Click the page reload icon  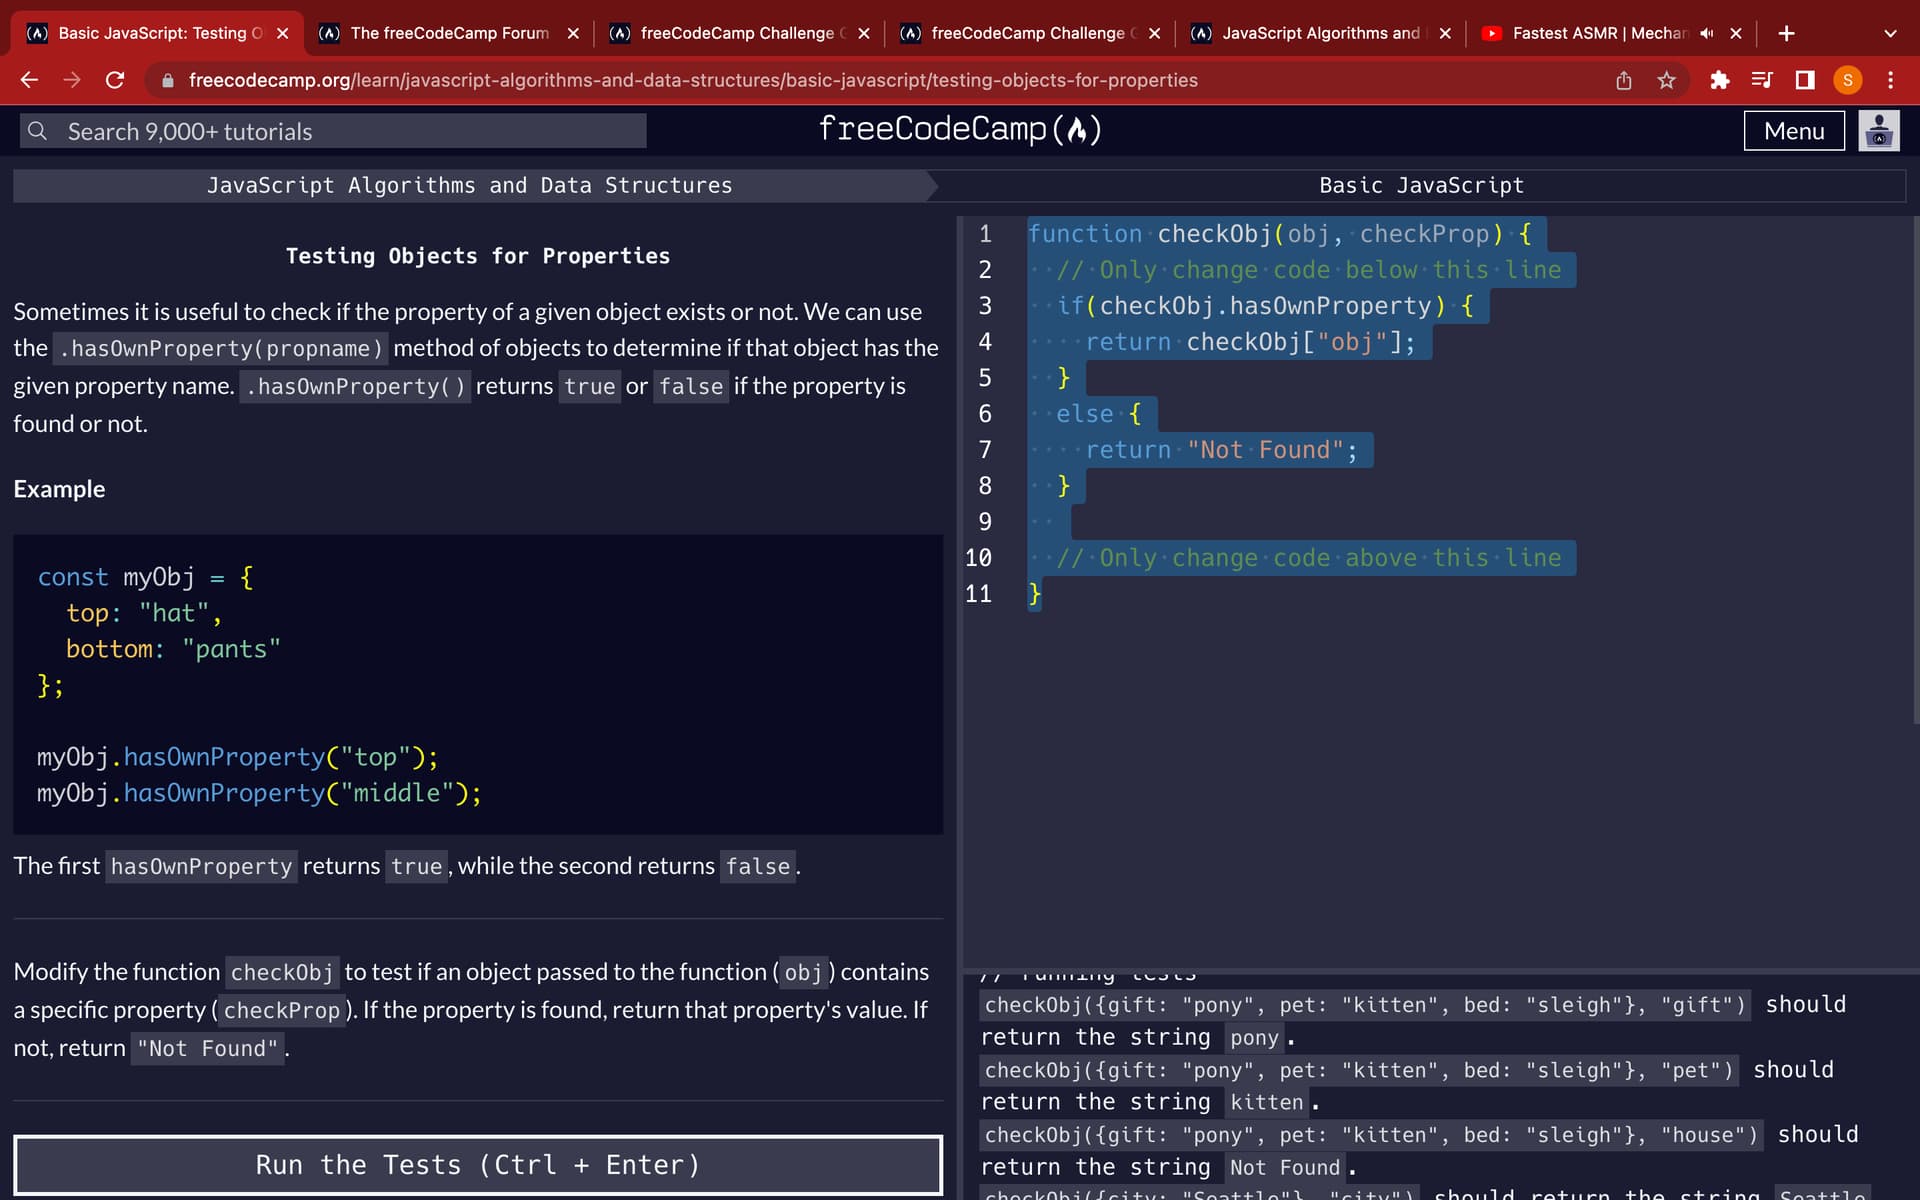pyautogui.click(x=115, y=80)
